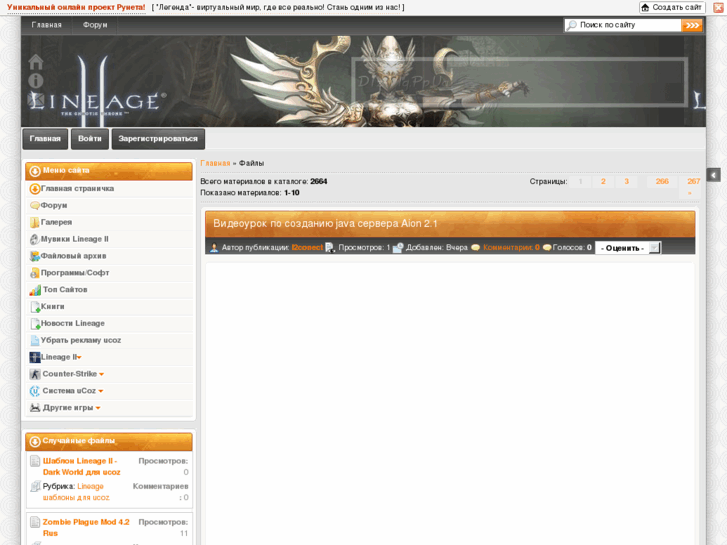Click the home icon in the banner
Image resolution: width=727 pixels, height=545 pixels.
pyautogui.click(x=36, y=62)
